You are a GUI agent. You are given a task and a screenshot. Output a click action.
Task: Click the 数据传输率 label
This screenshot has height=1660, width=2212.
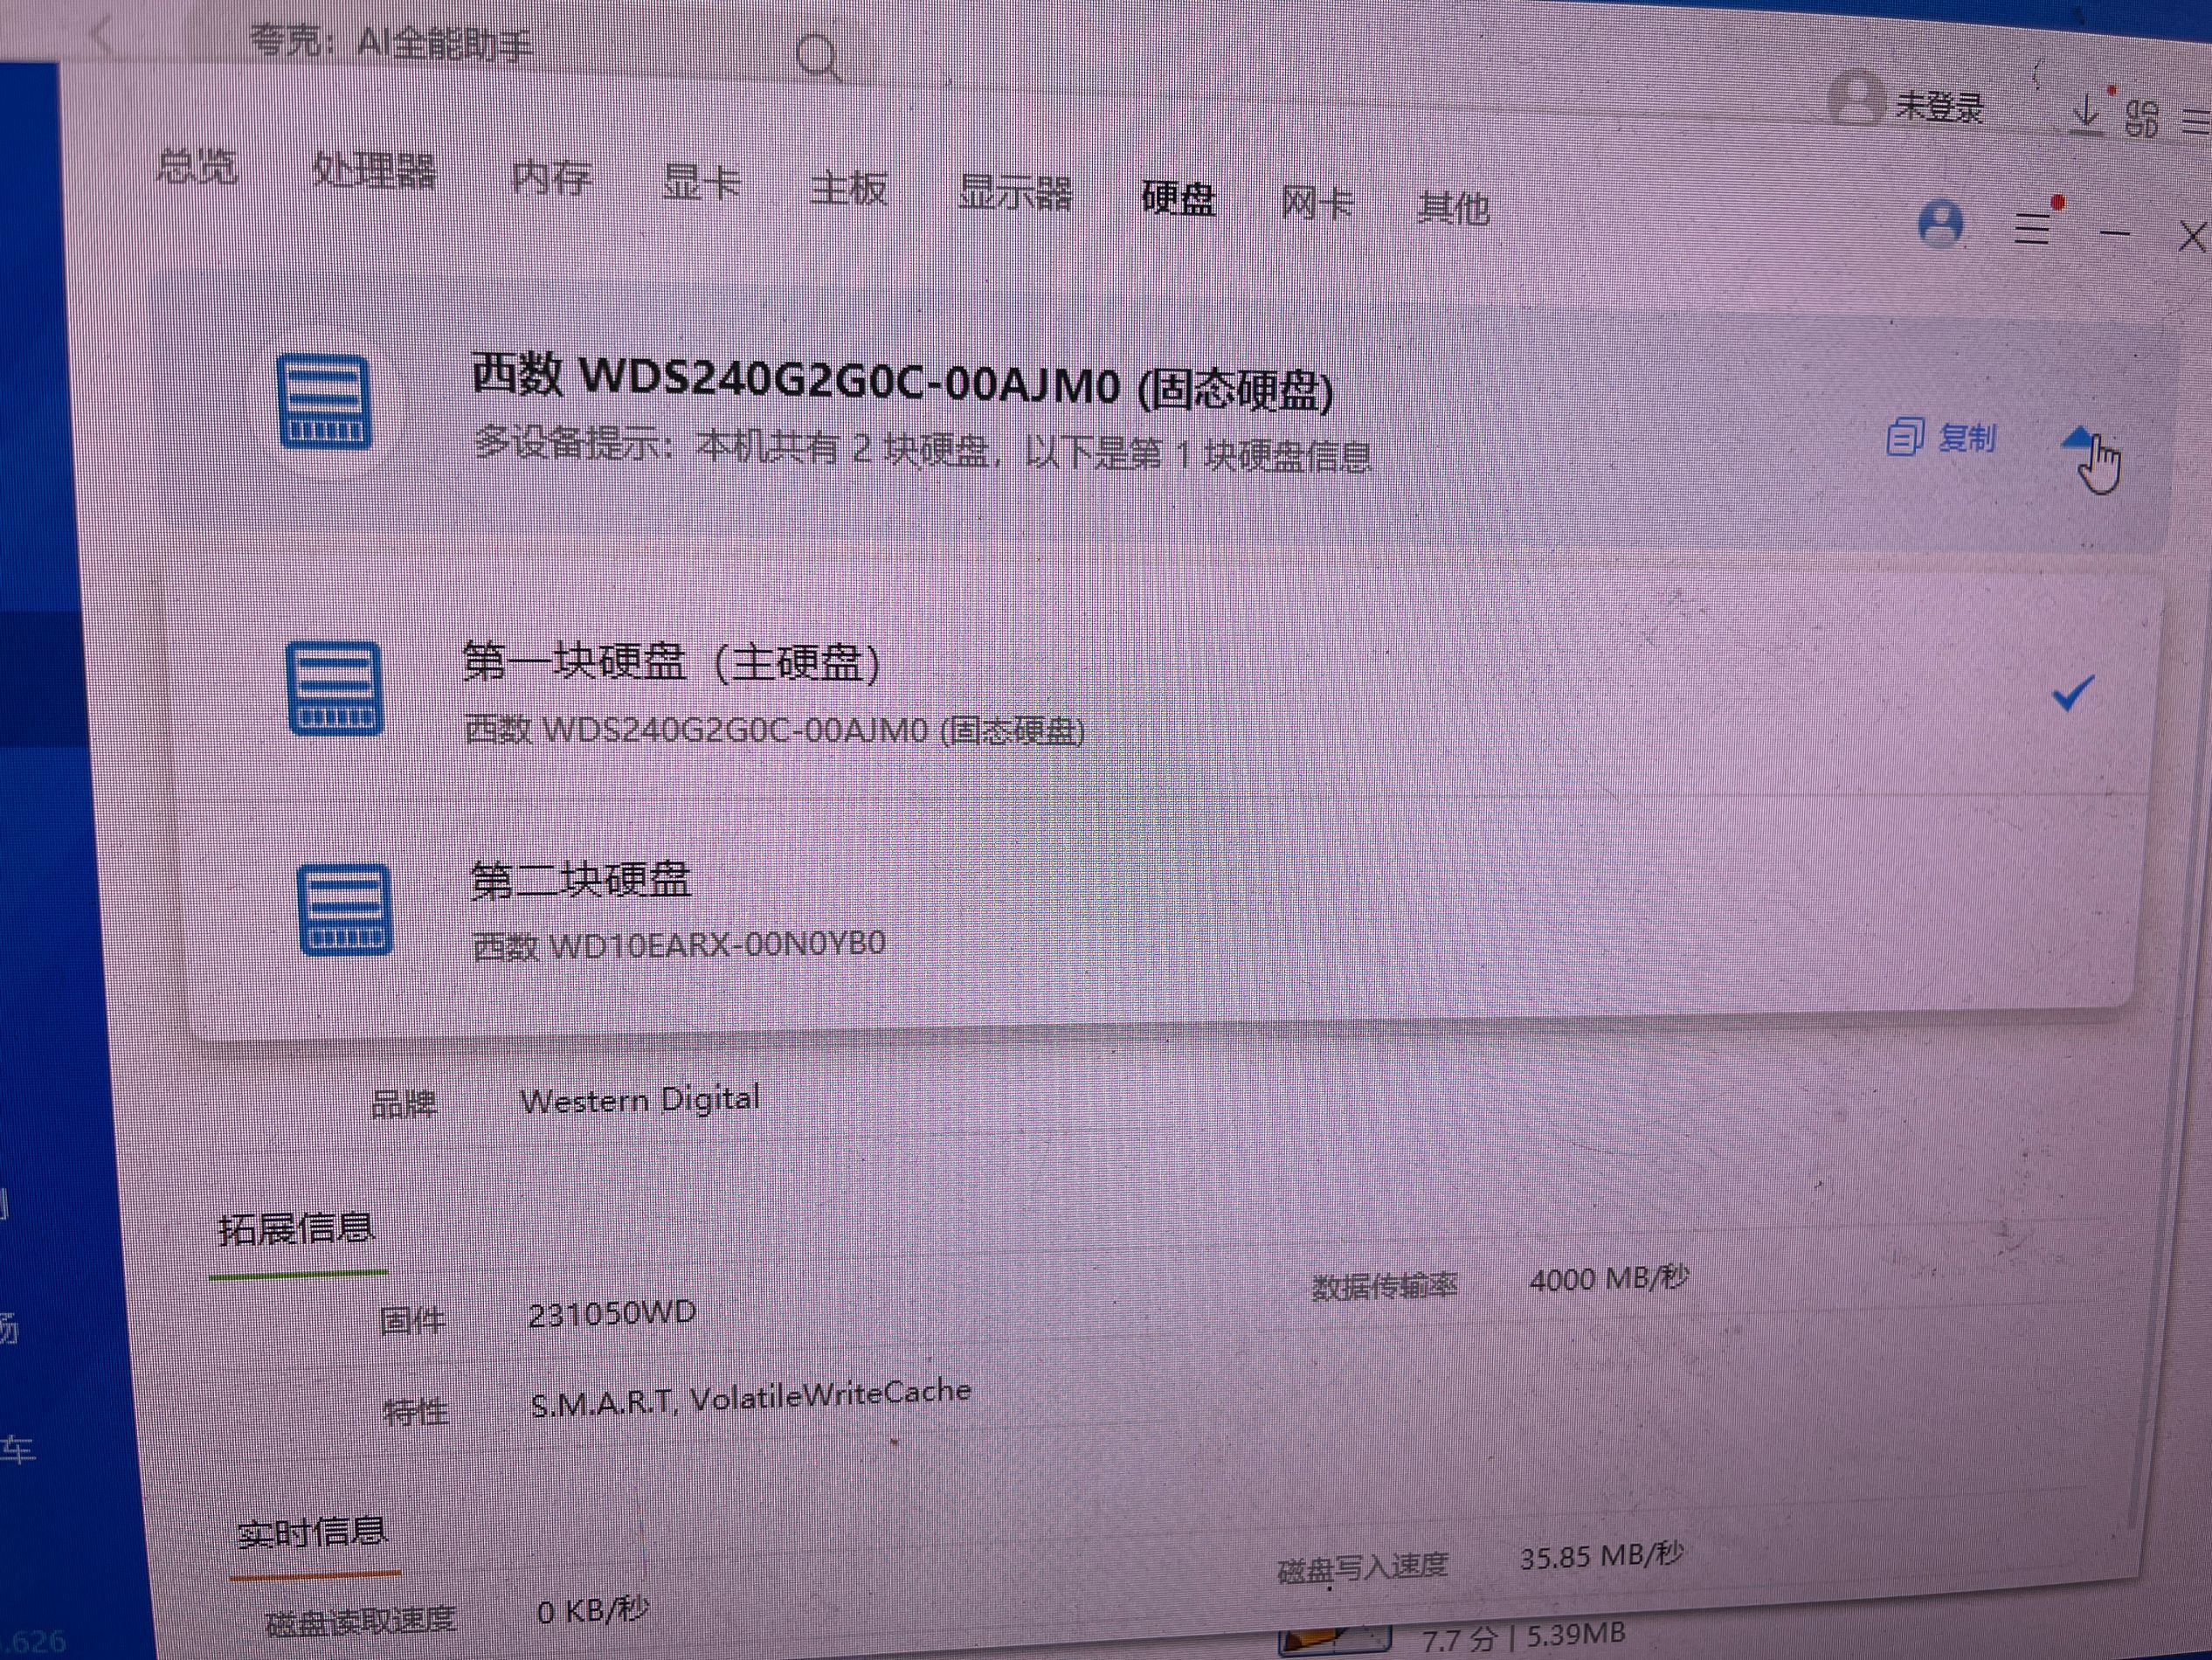click(x=1384, y=1287)
